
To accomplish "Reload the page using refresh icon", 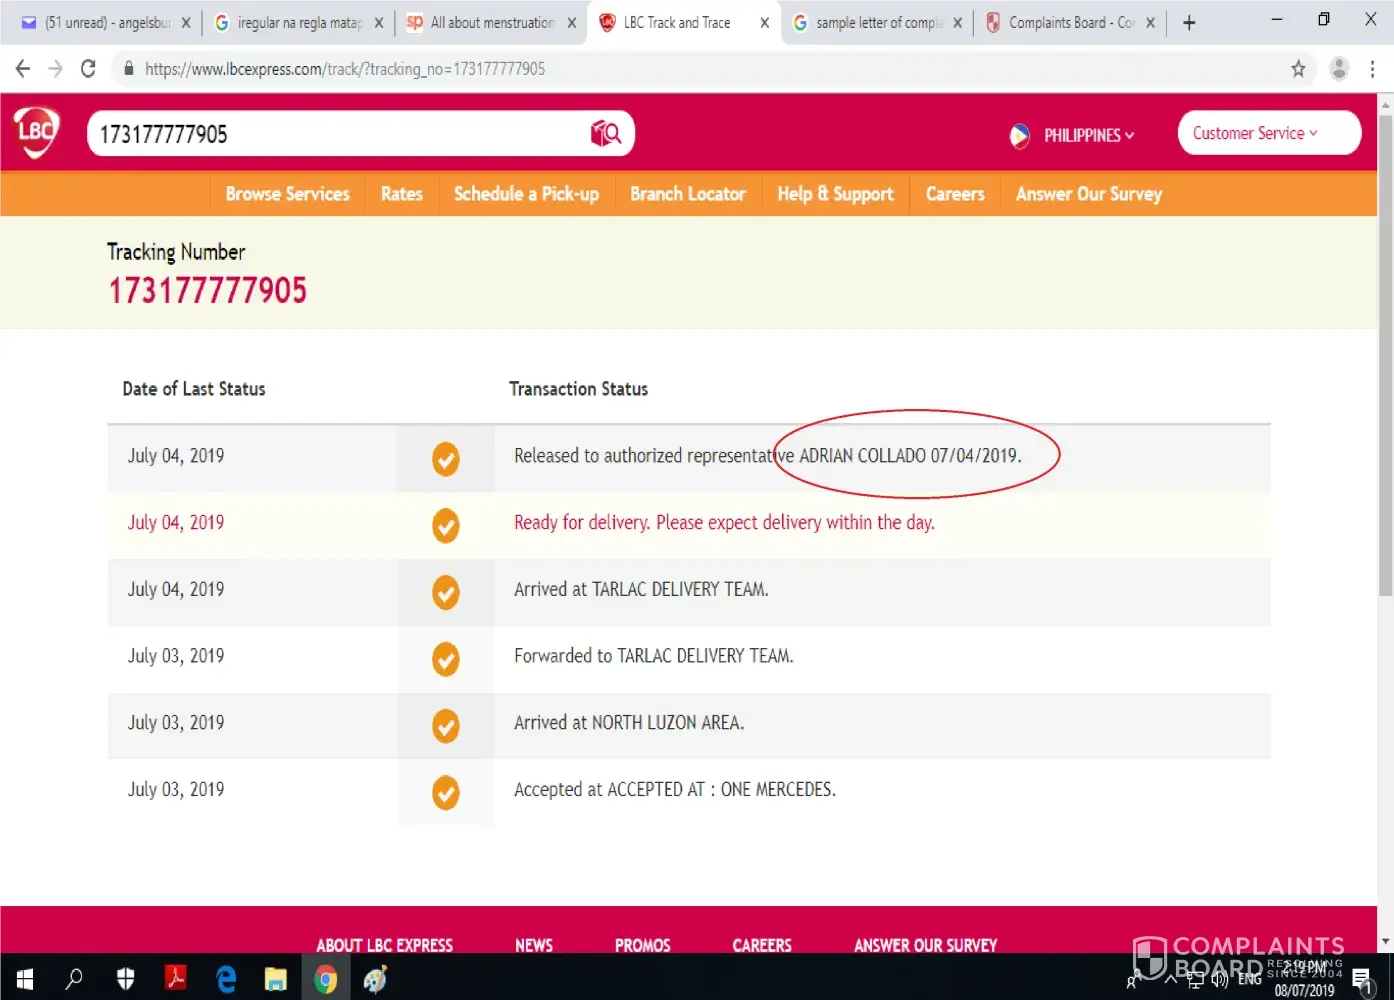I will 88,69.
